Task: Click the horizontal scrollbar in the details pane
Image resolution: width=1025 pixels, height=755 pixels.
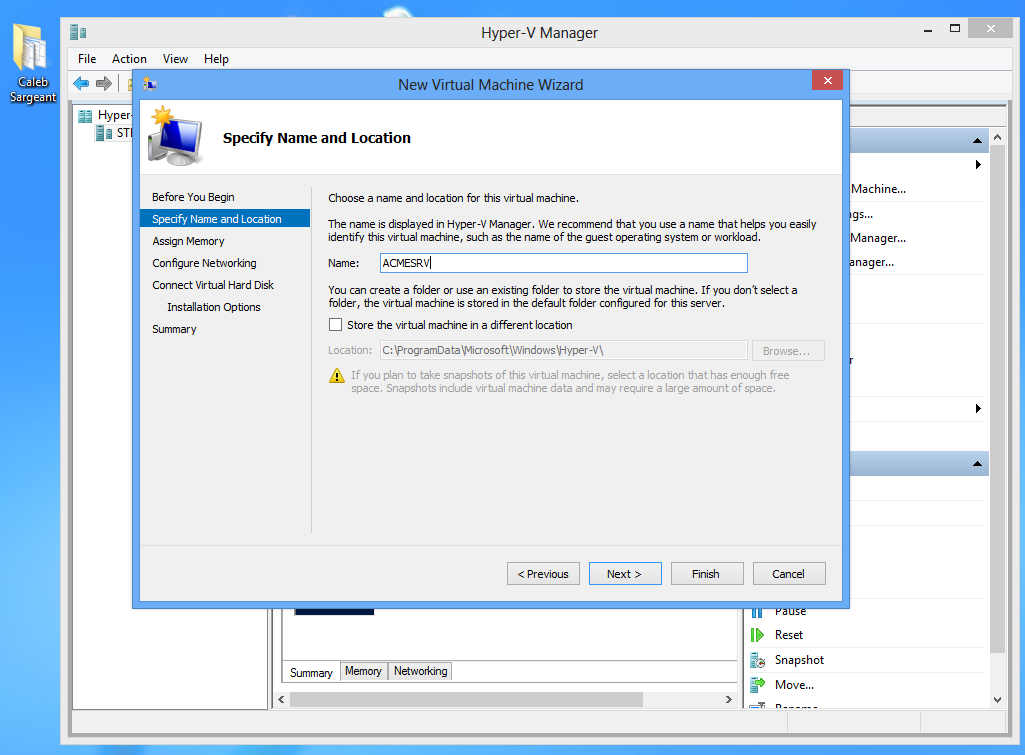Action: pyautogui.click(x=466, y=699)
